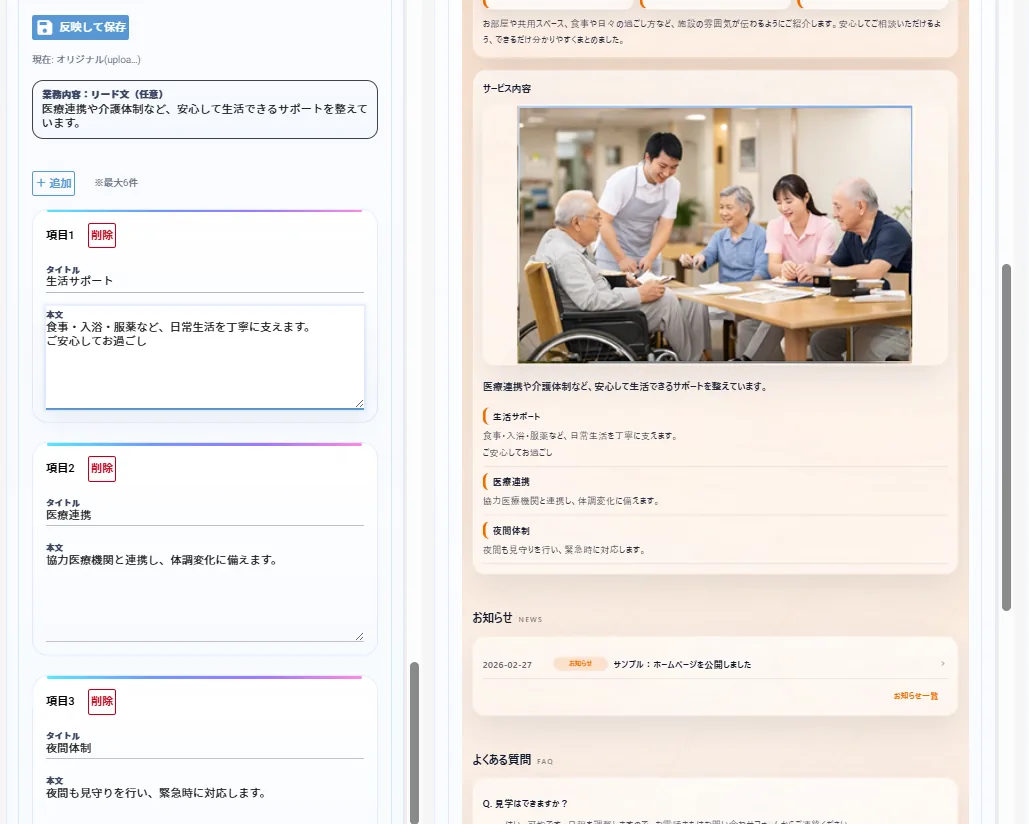The image size is (1029, 824).
Task: Click the サービス内容 heading in preview
Action: [507, 89]
